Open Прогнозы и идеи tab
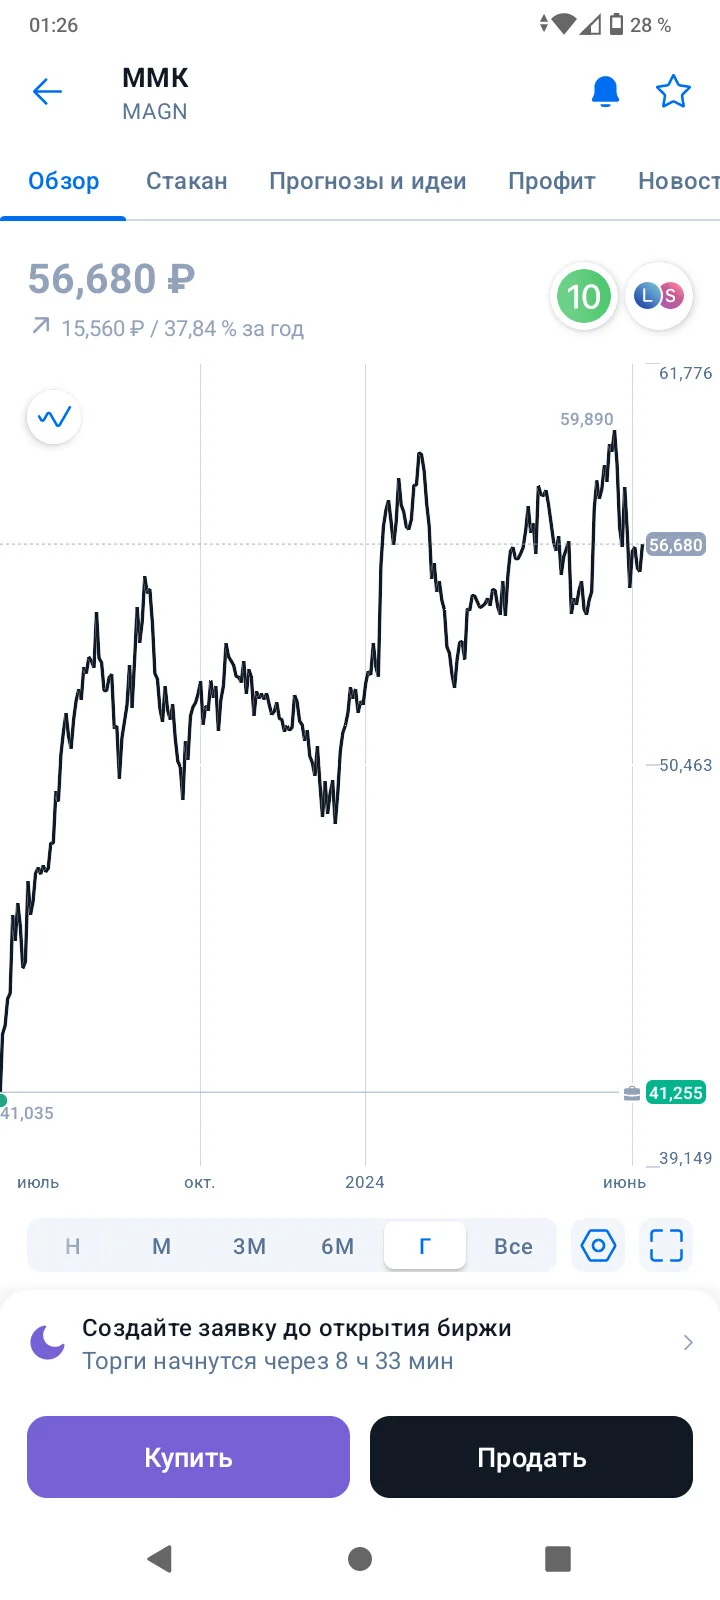 tap(368, 181)
